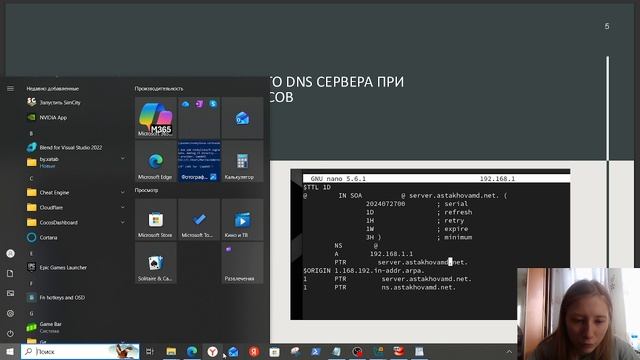Viewport: 640px width, 360px height.
Task: Open Task View on the taskbar
Action: point(150,351)
